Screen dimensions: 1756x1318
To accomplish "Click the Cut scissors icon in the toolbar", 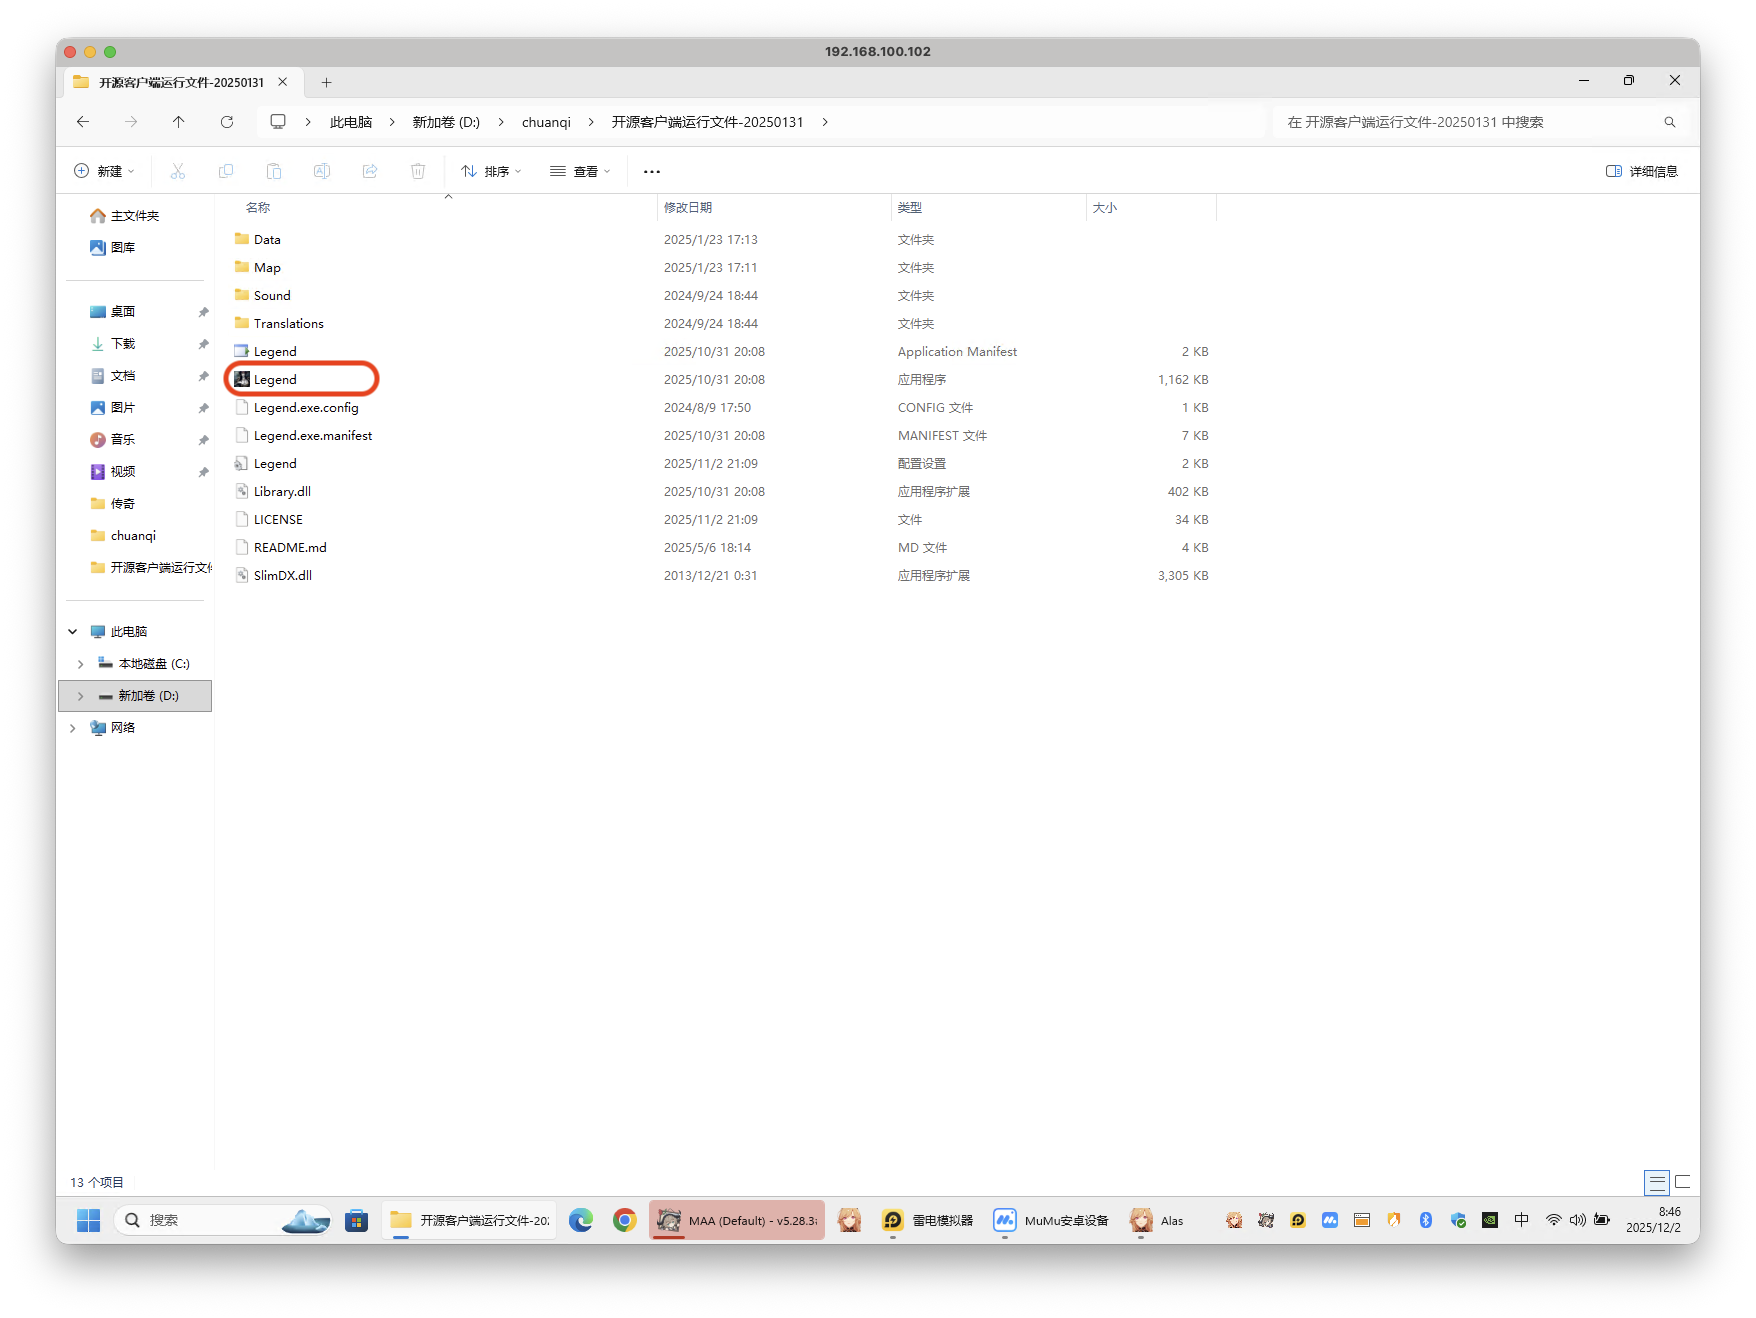I will (178, 171).
